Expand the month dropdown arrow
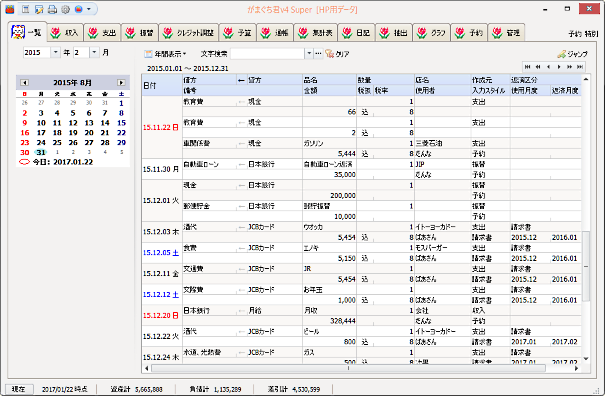Image resolution: width=605 pixels, height=396 pixels. pos(95,52)
